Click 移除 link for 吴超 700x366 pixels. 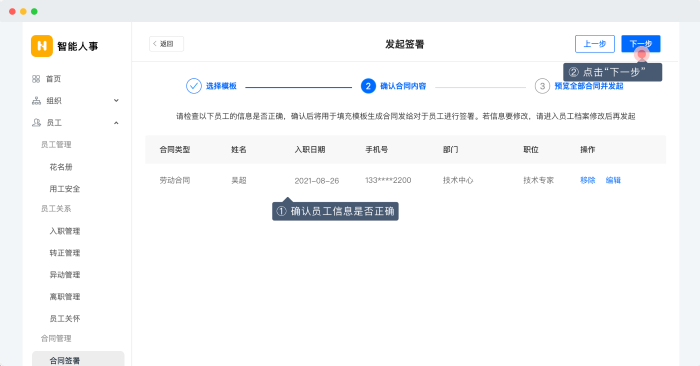(x=588, y=180)
